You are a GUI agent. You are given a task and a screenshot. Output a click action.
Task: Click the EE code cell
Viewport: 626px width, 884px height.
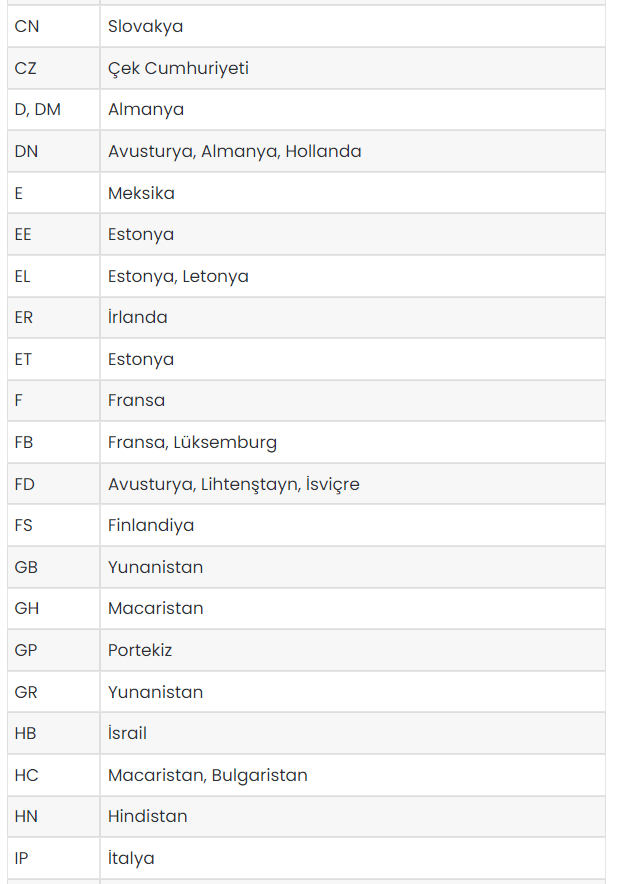(54, 235)
